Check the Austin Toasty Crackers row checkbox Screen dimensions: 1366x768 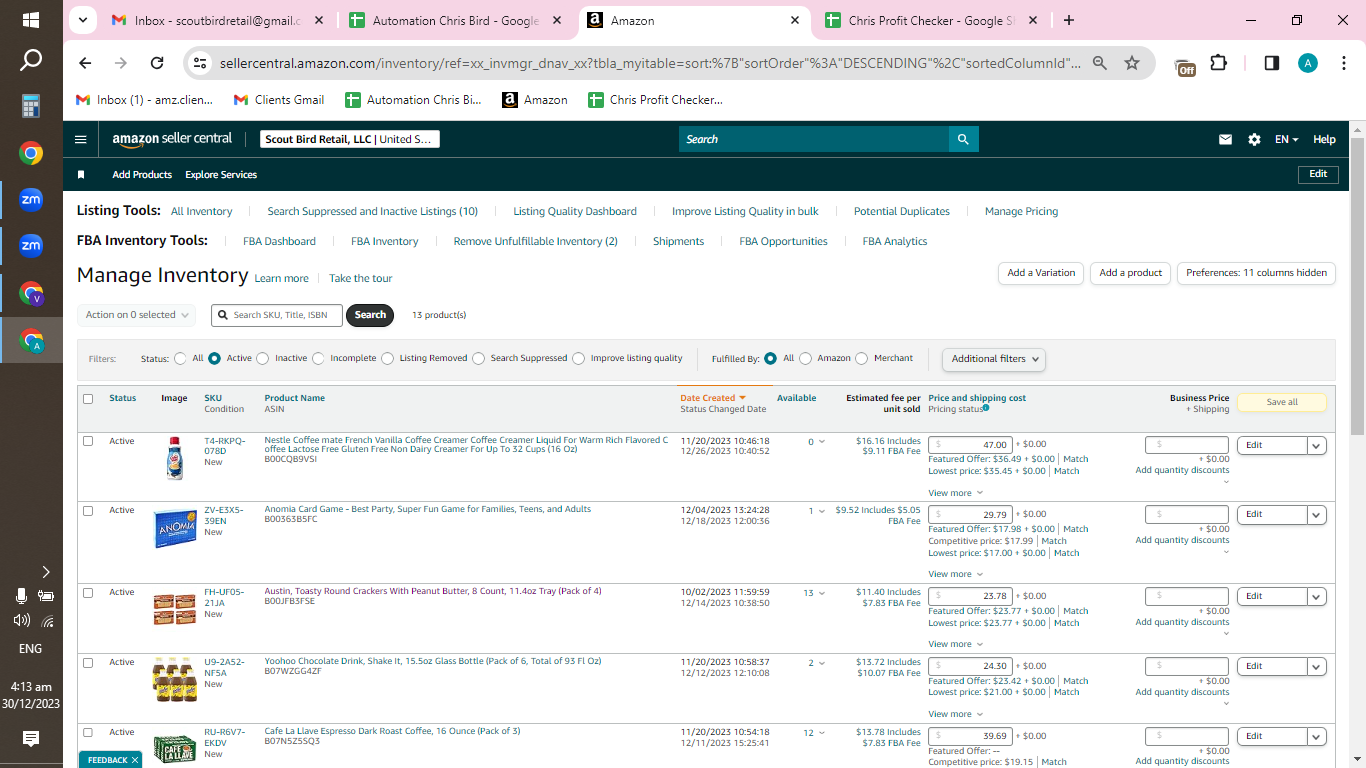click(x=88, y=593)
